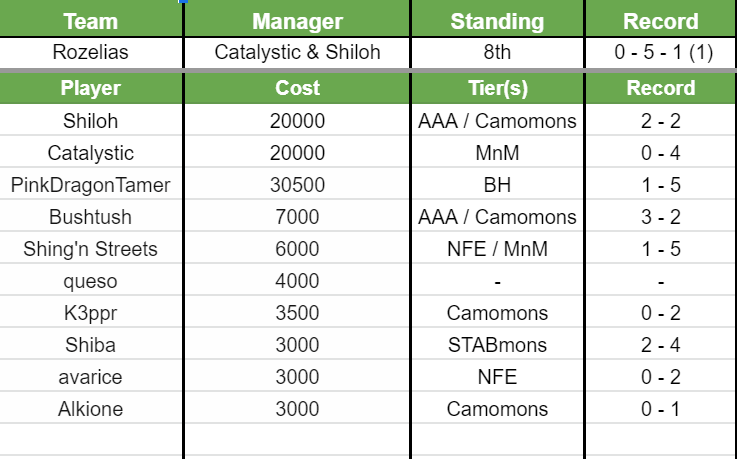Select the Team header cell
Viewport: 737px width, 459px height.
click(x=91, y=18)
